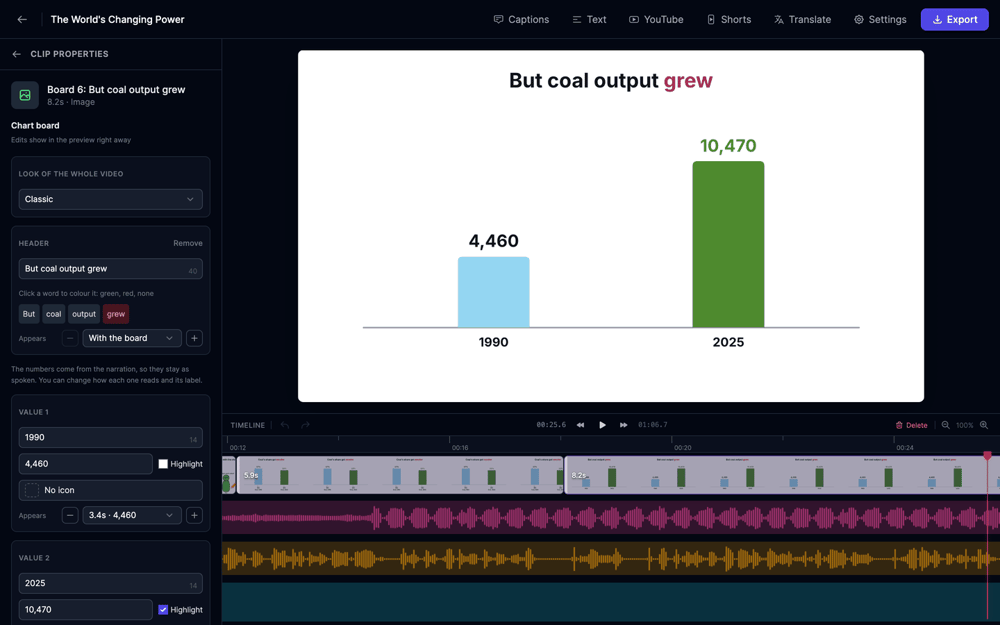Rewind the playback
The image size is (1000, 625).
coord(580,425)
